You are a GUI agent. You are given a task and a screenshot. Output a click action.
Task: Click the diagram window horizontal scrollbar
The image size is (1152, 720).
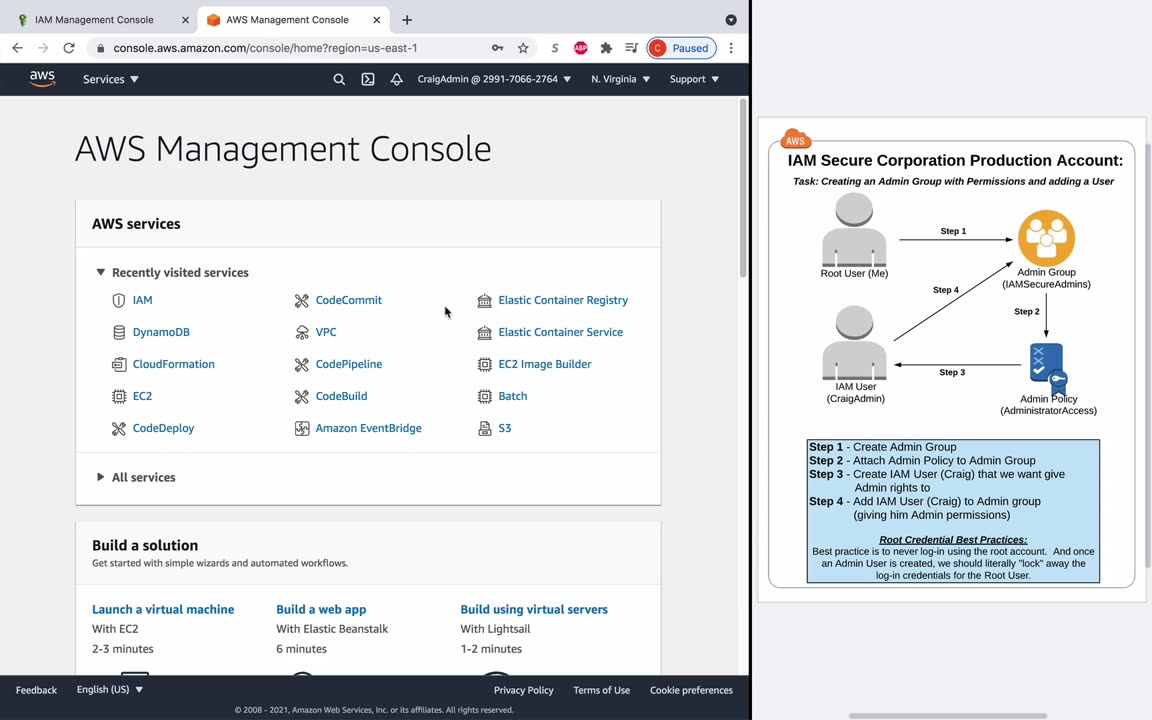[948, 716]
